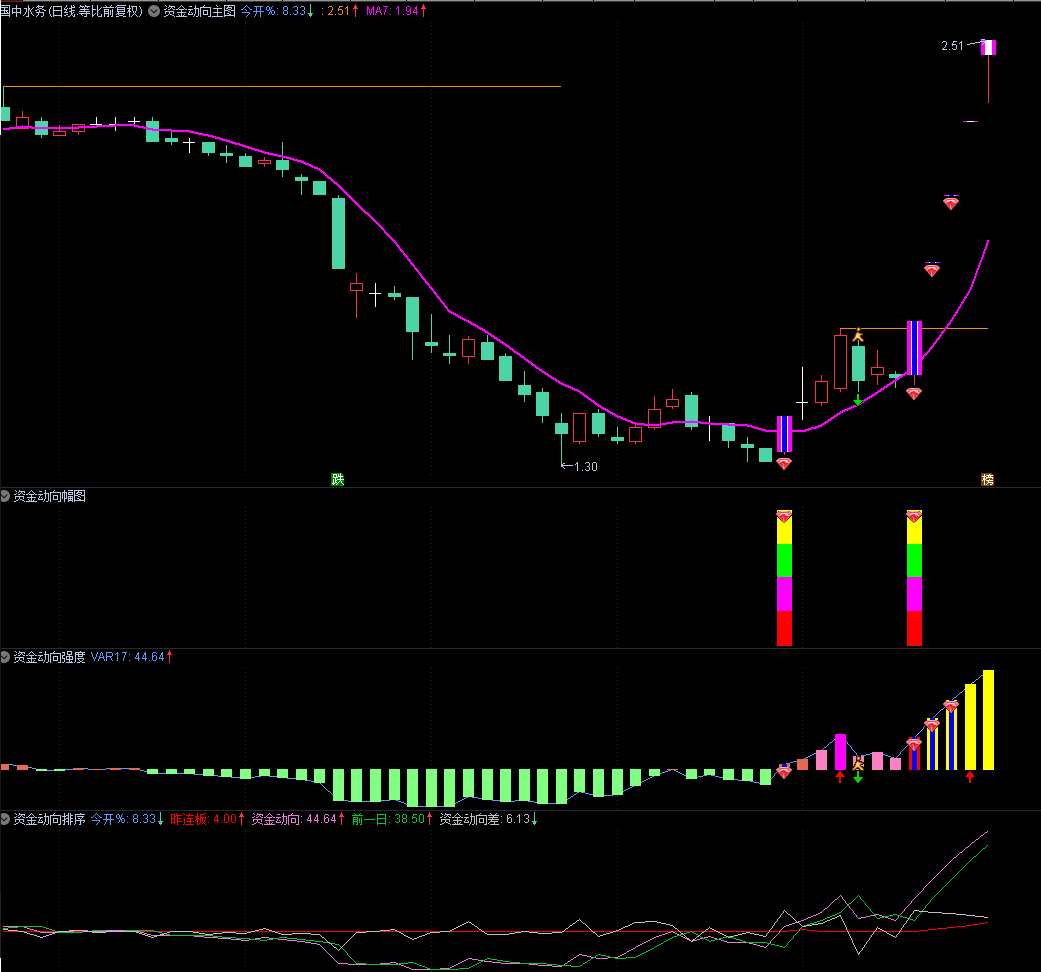1041x972 pixels.
Task: Click the 2.51 high price label
Action: point(952,46)
